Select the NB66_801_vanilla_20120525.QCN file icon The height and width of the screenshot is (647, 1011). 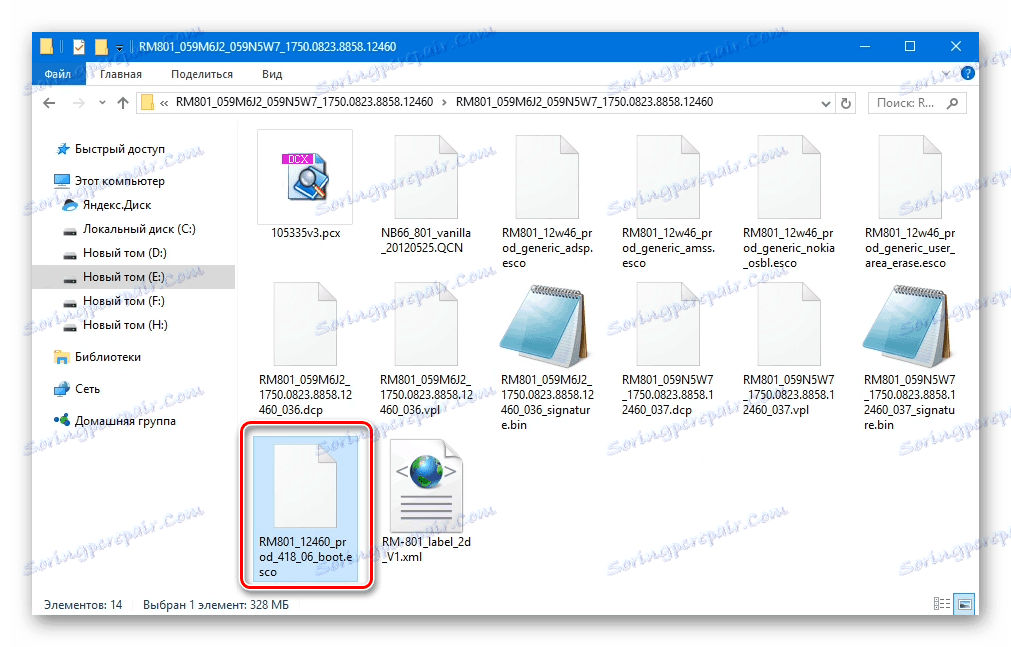point(426,177)
